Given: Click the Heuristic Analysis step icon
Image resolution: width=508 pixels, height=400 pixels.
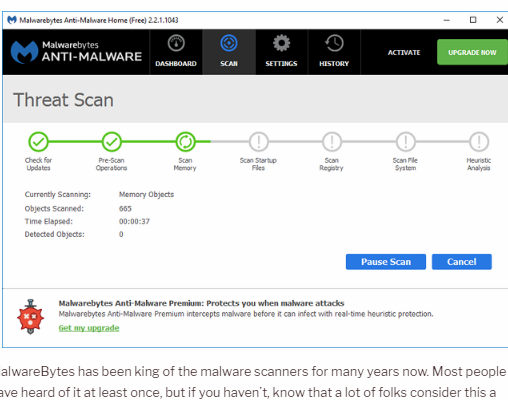Looking at the screenshot, I should 479,142.
